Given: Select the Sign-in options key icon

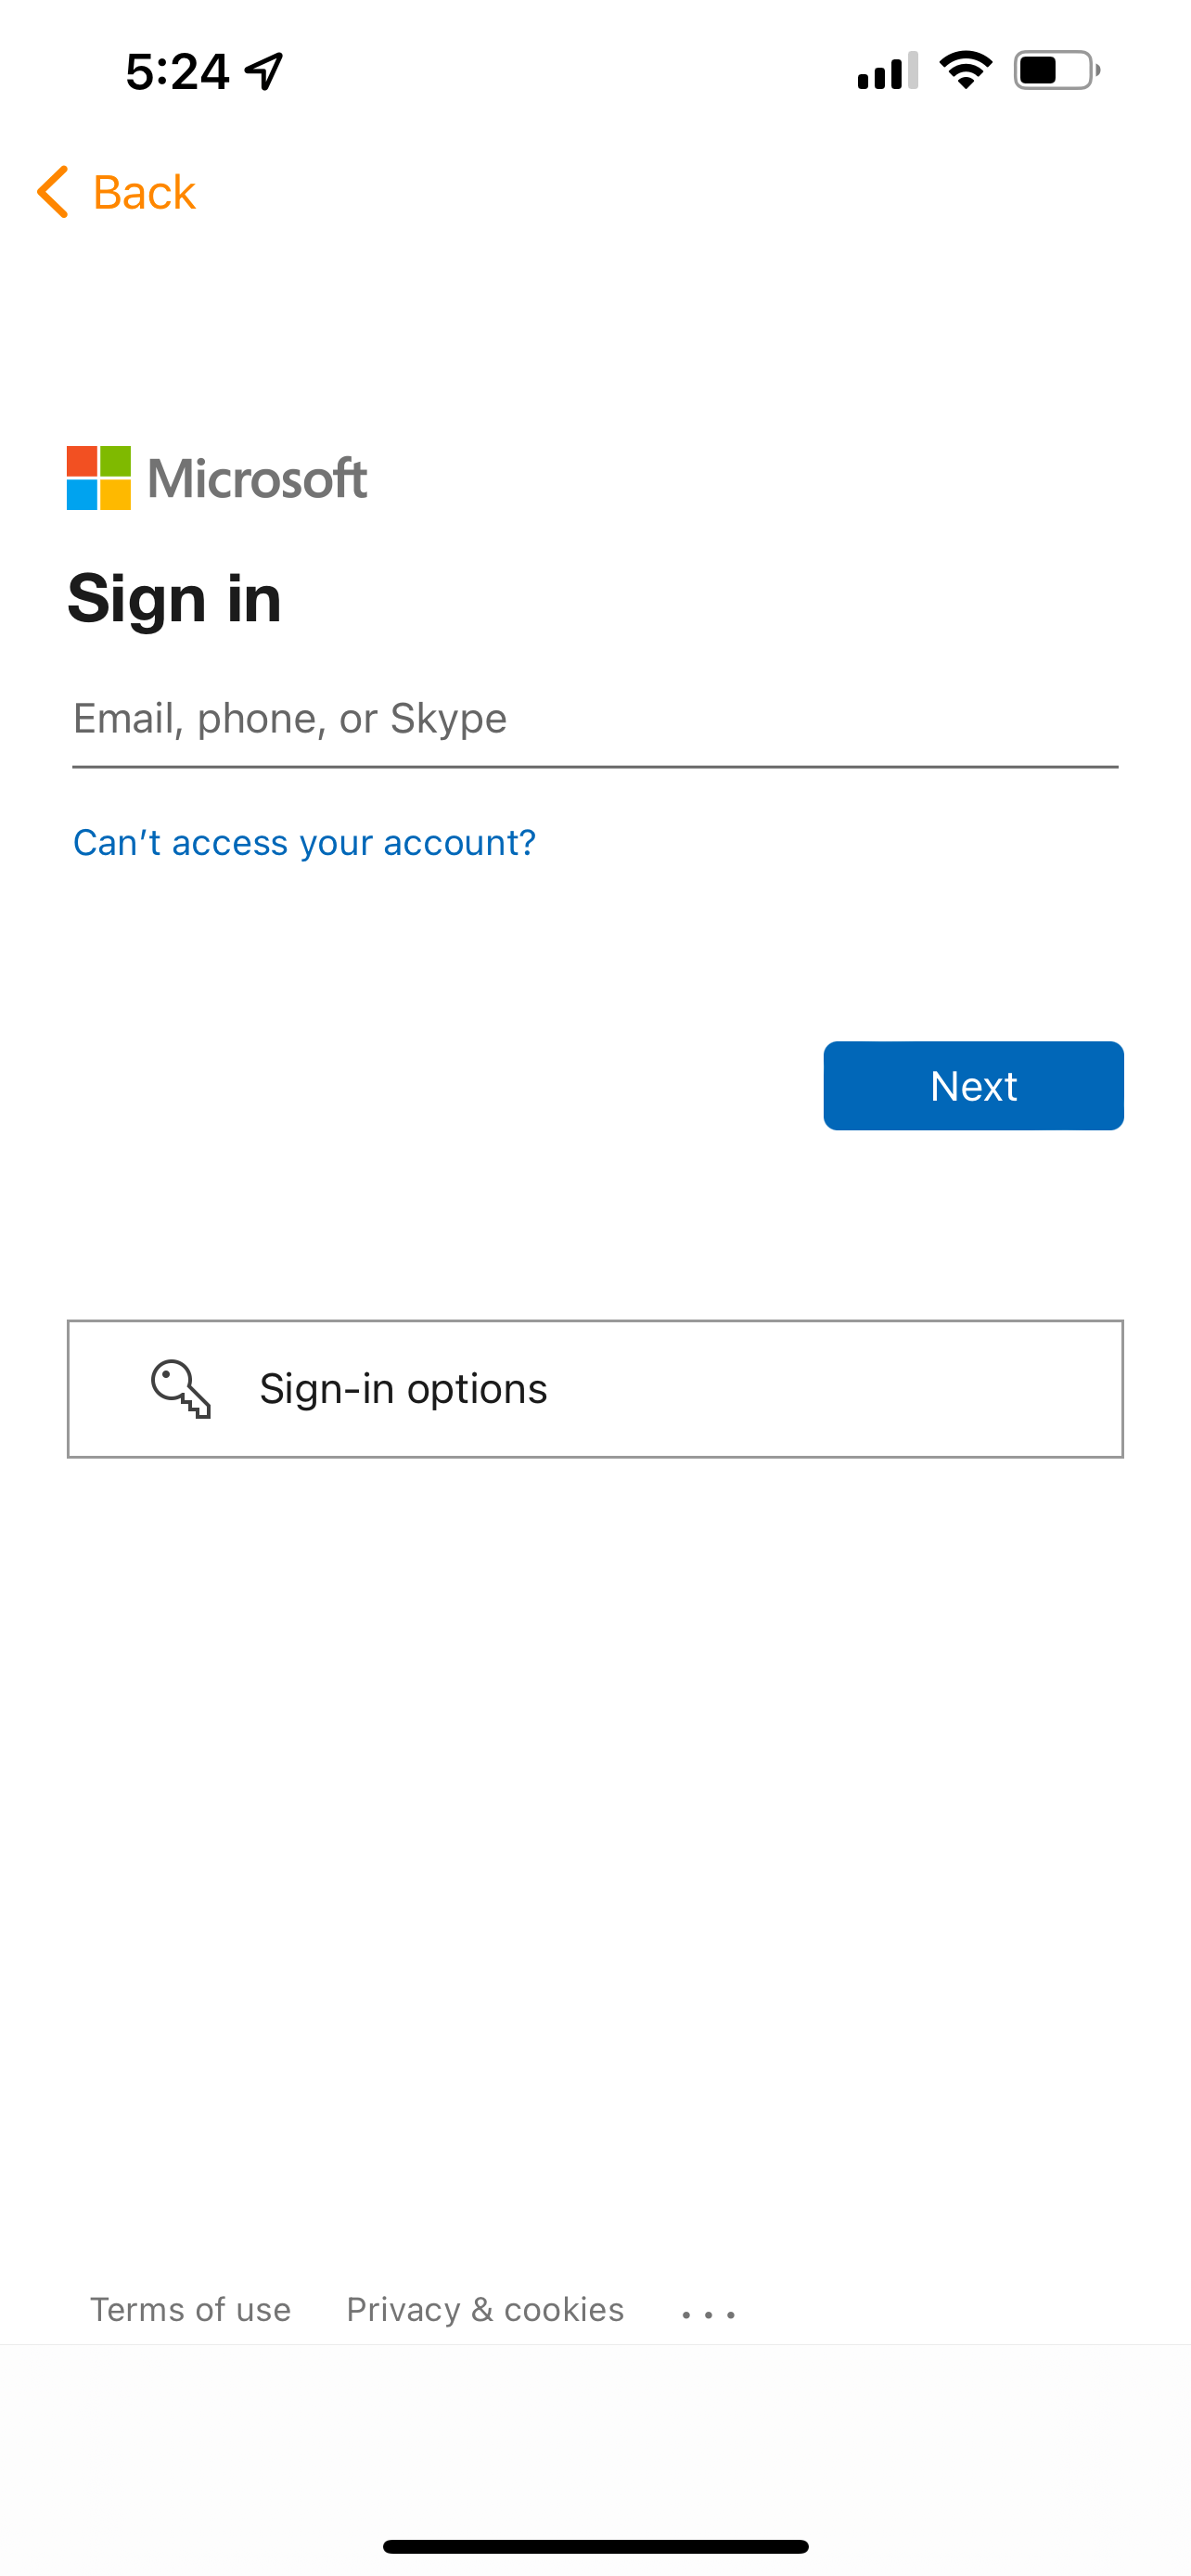Looking at the screenshot, I should coord(180,1388).
